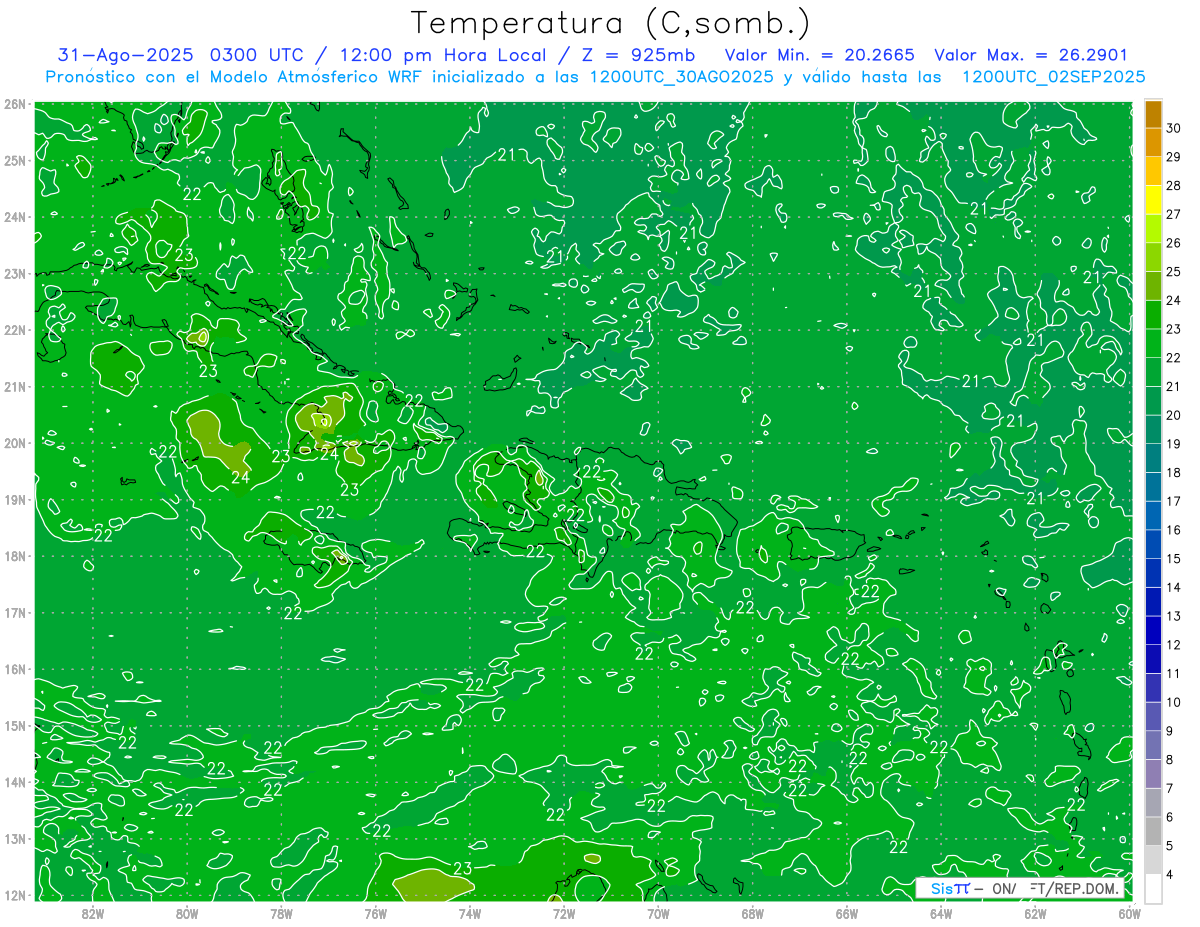The width and height of the screenshot is (1200, 927).
Task: Click the '60W' longitude axis label
Action: 1130,913
